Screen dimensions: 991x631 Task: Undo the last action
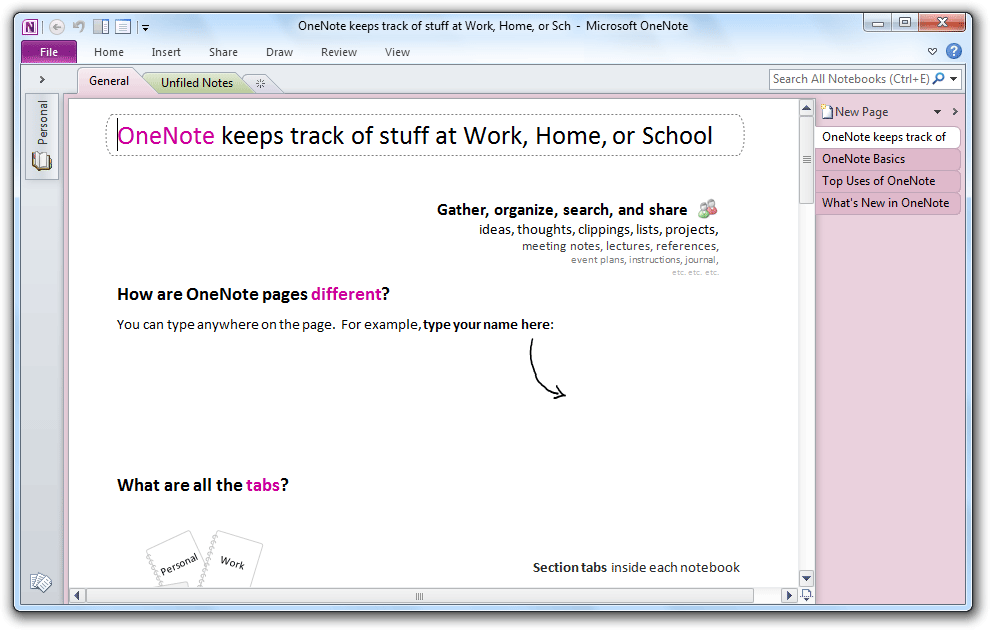click(x=78, y=27)
